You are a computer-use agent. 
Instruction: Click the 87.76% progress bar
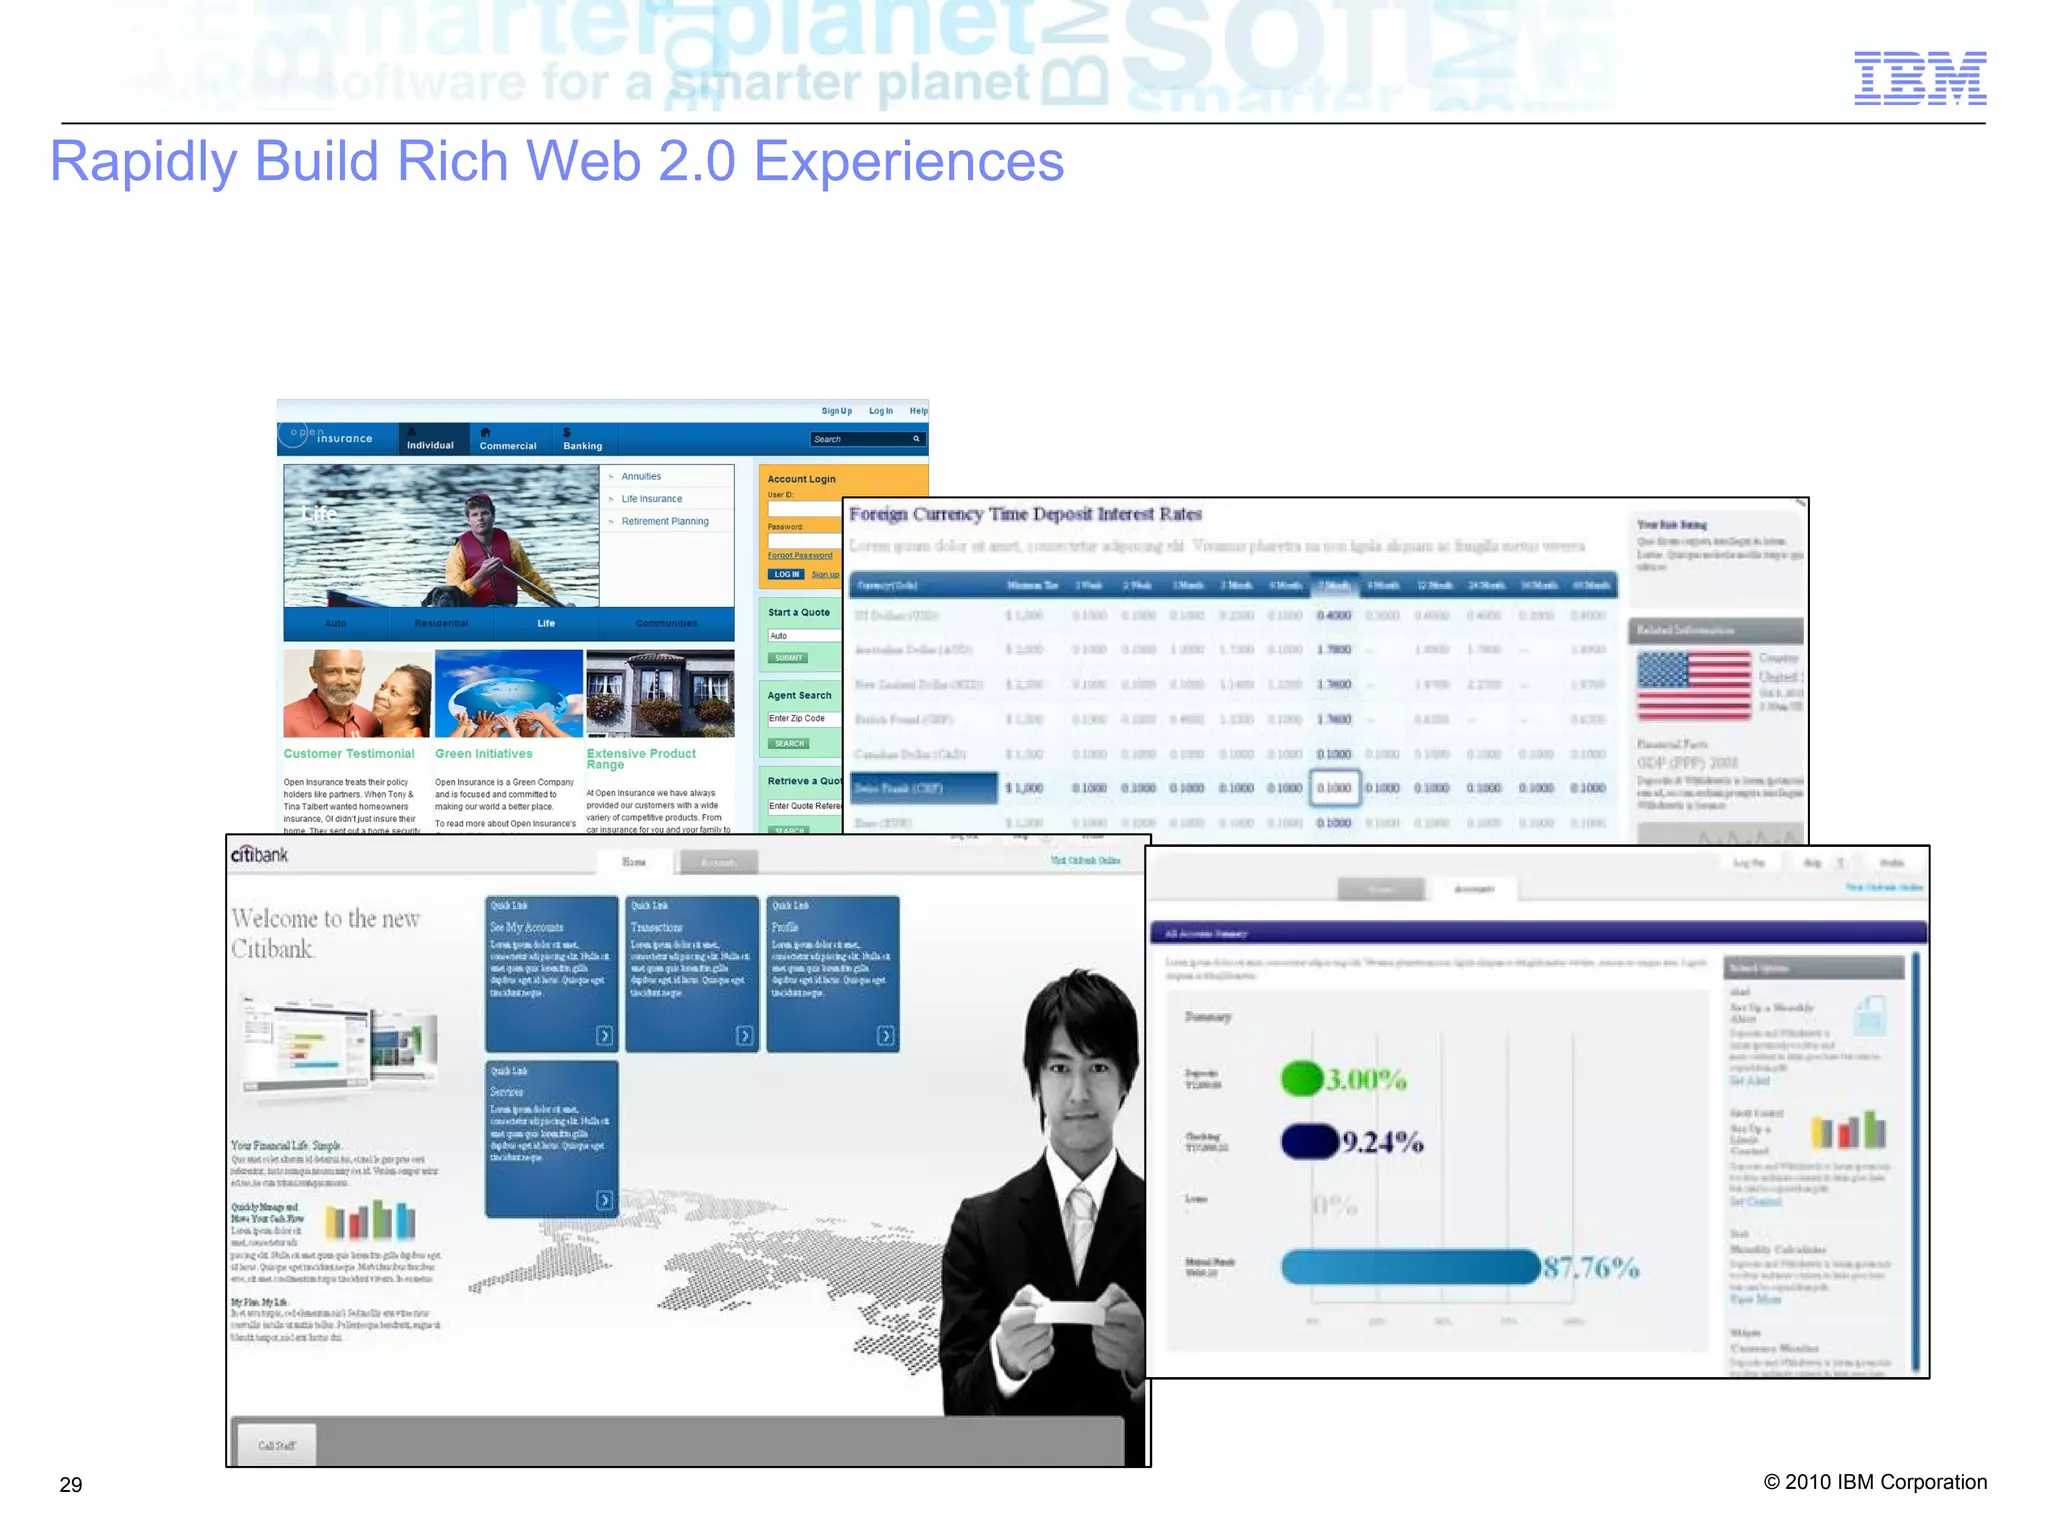click(1410, 1267)
